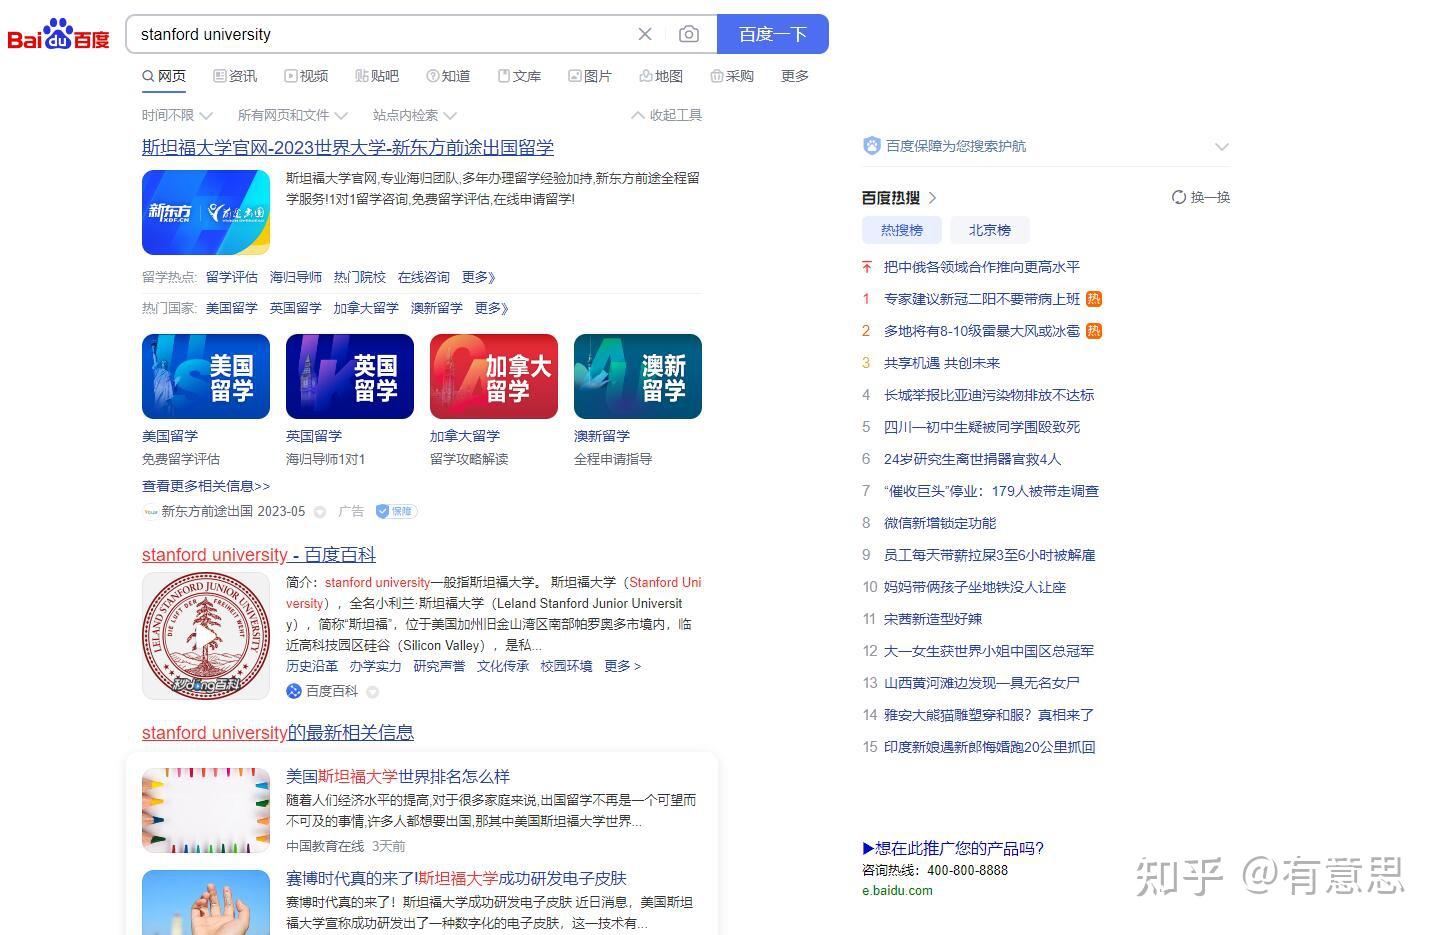Image resolution: width=1442 pixels, height=935 pixels.
Task: Expand the 所有网页和文件 dropdown
Action: pyautogui.click(x=292, y=115)
